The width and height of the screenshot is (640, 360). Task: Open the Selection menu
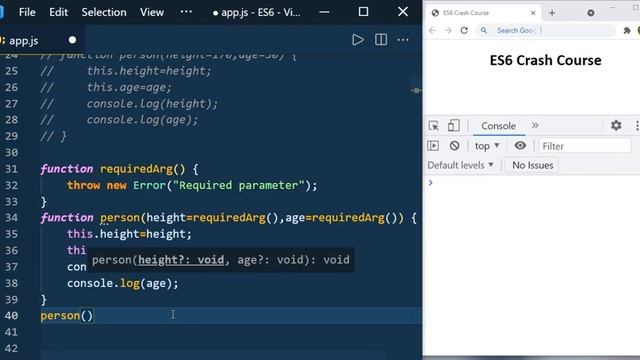coord(104,12)
